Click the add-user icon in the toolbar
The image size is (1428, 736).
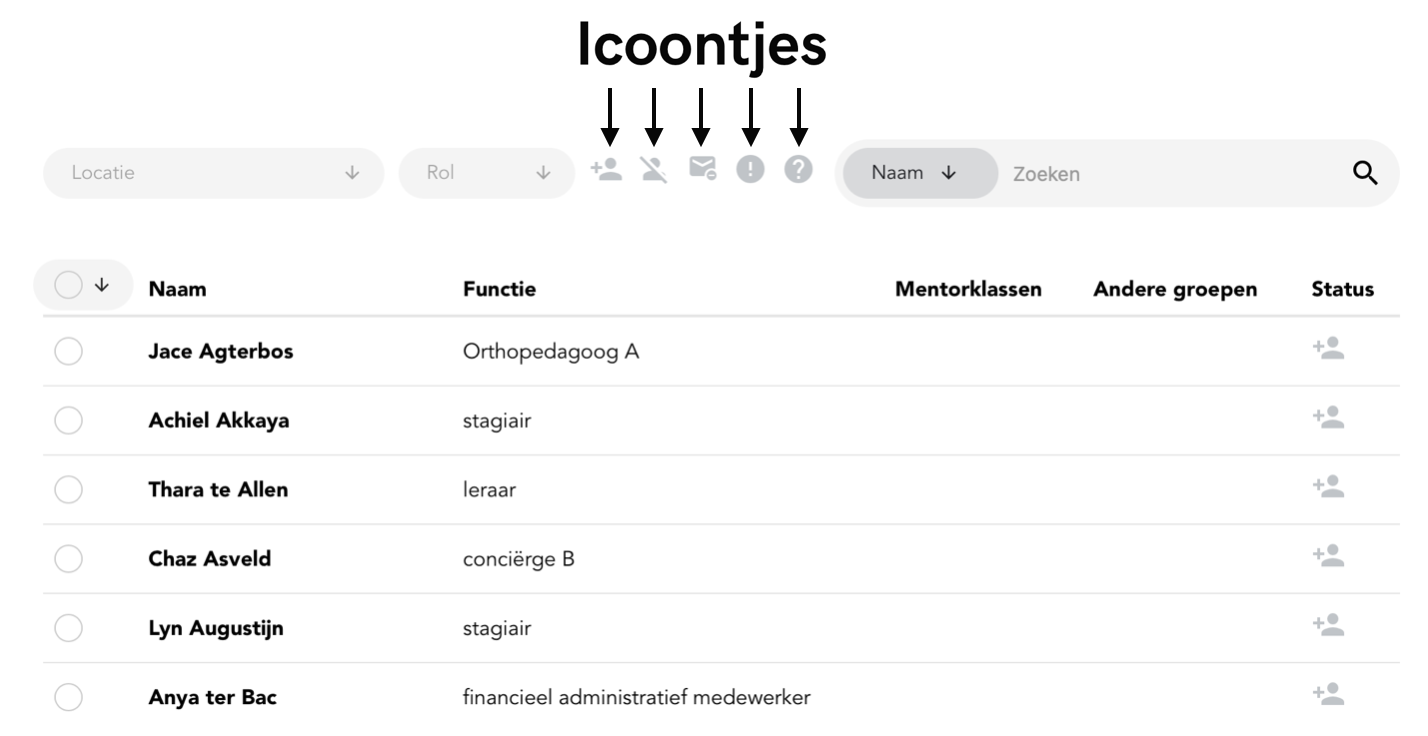click(x=606, y=170)
